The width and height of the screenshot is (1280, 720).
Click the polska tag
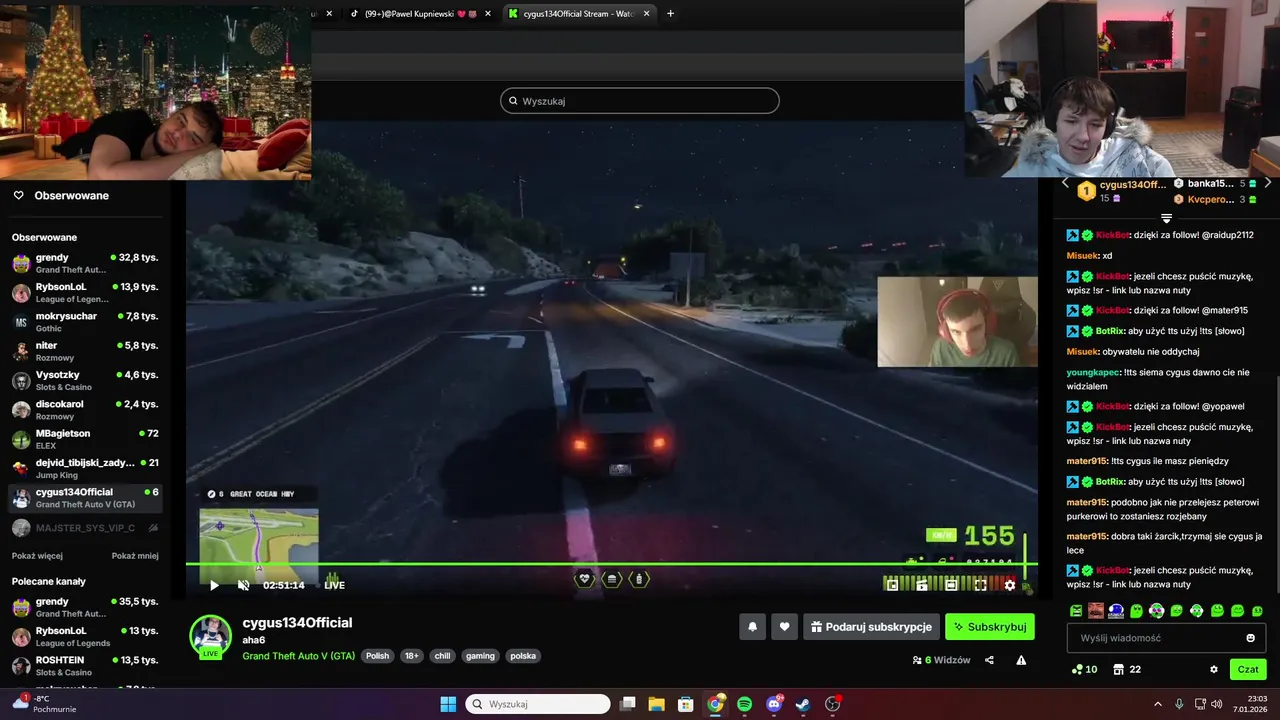pyautogui.click(x=523, y=656)
